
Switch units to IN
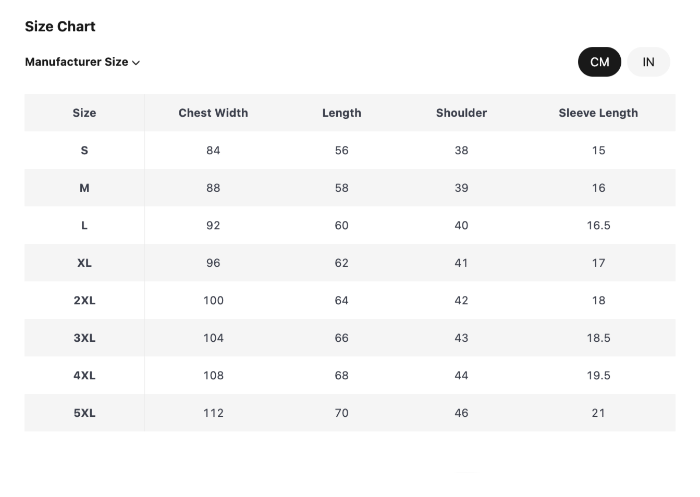click(648, 62)
